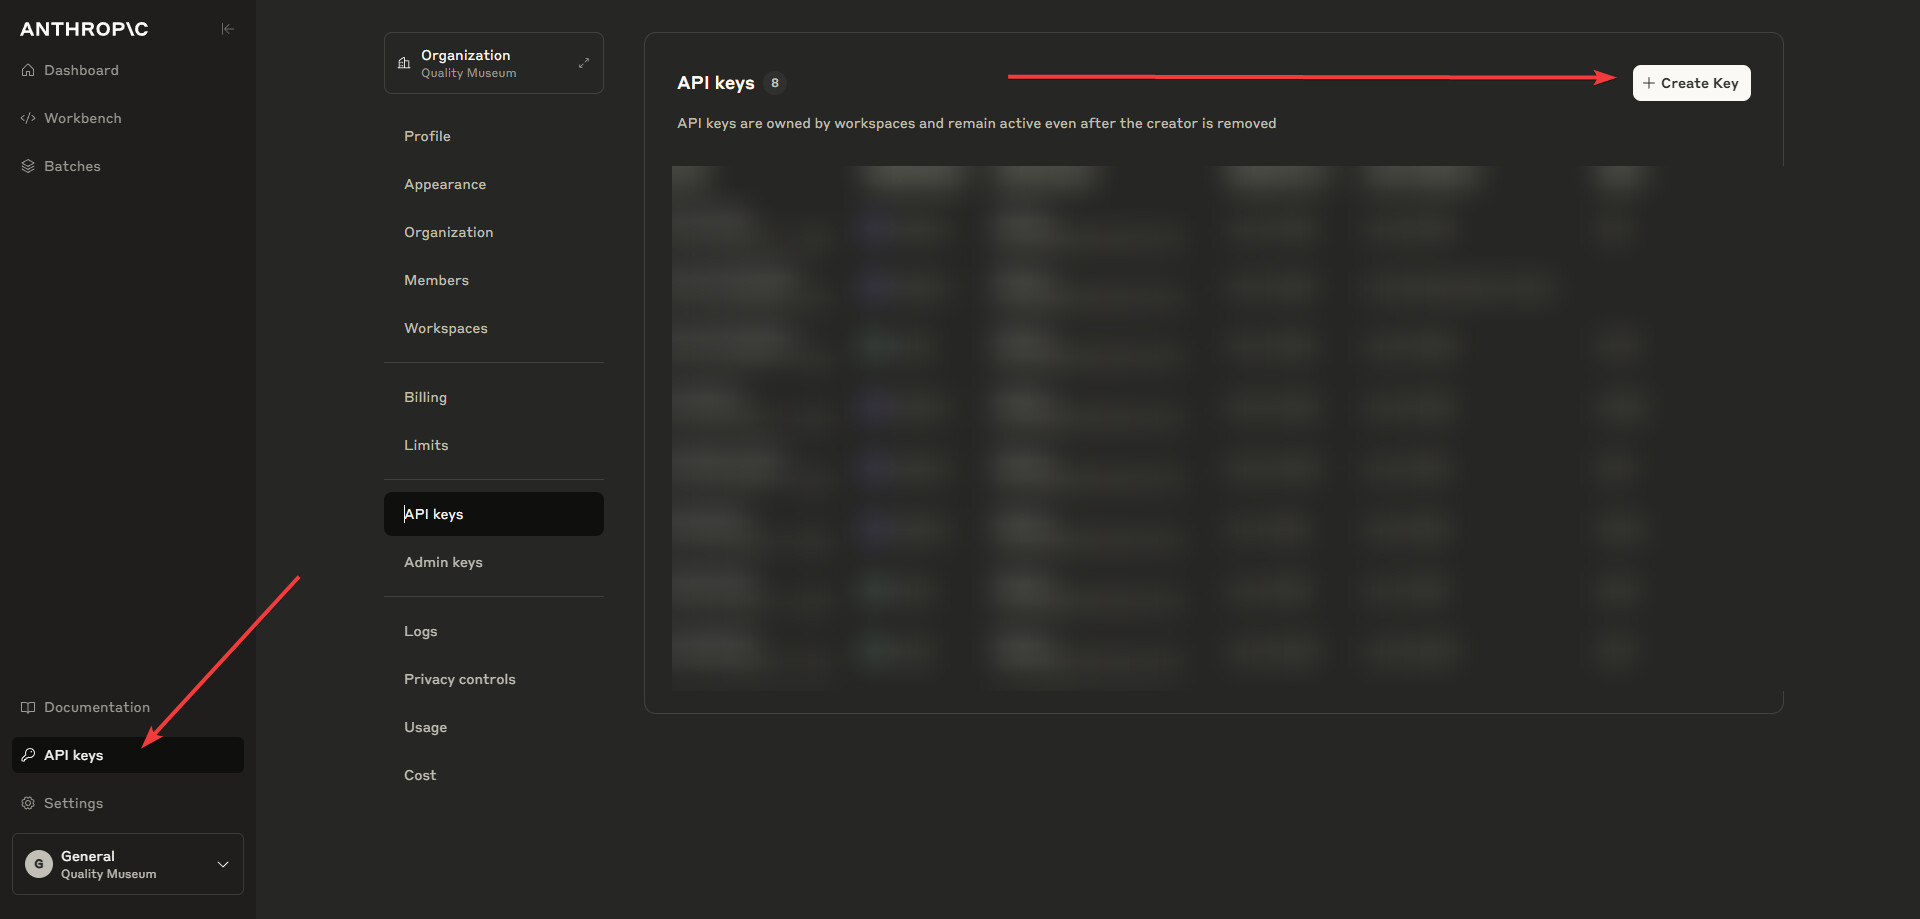This screenshot has height=919, width=1920.
Task: Open Settings in the left sidebar
Action: pyautogui.click(x=128, y=803)
